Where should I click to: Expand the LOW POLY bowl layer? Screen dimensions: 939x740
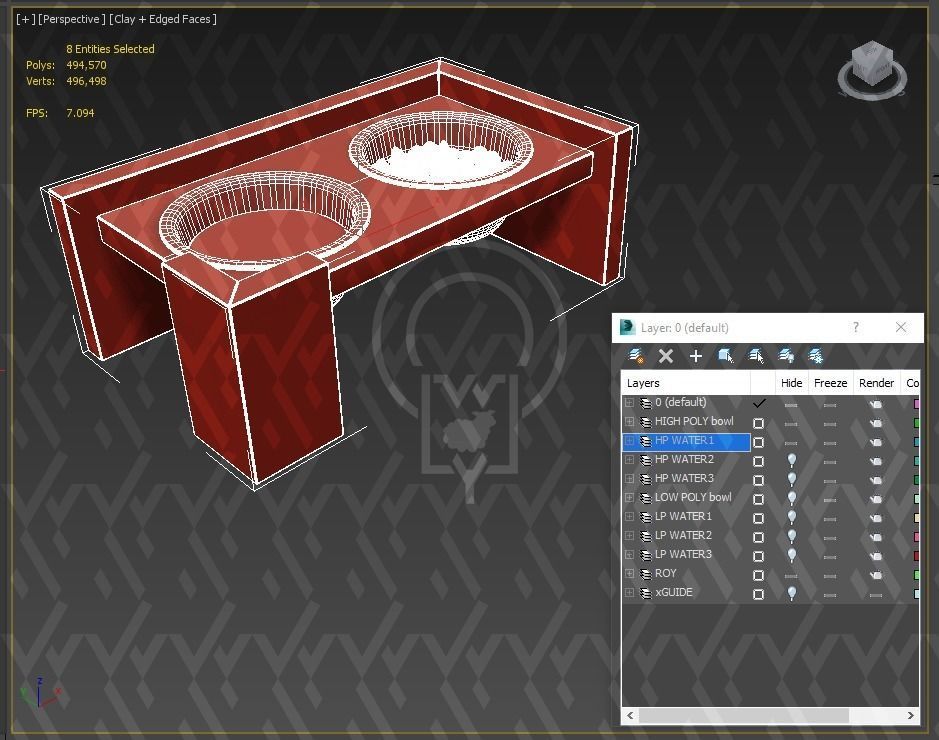629,498
